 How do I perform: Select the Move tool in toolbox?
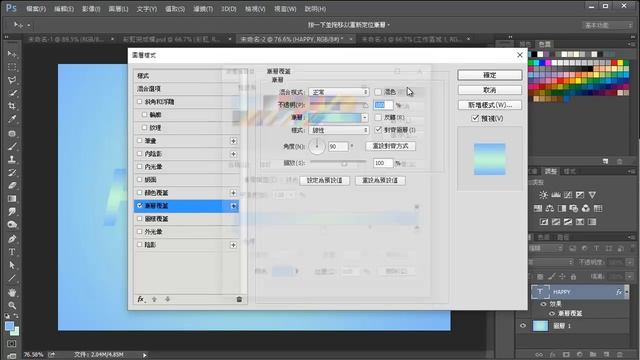pos(12,54)
